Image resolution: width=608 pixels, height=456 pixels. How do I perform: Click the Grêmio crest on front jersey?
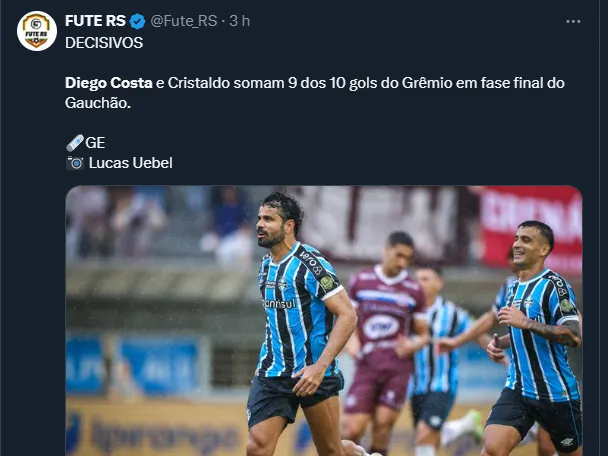(x=282, y=284)
